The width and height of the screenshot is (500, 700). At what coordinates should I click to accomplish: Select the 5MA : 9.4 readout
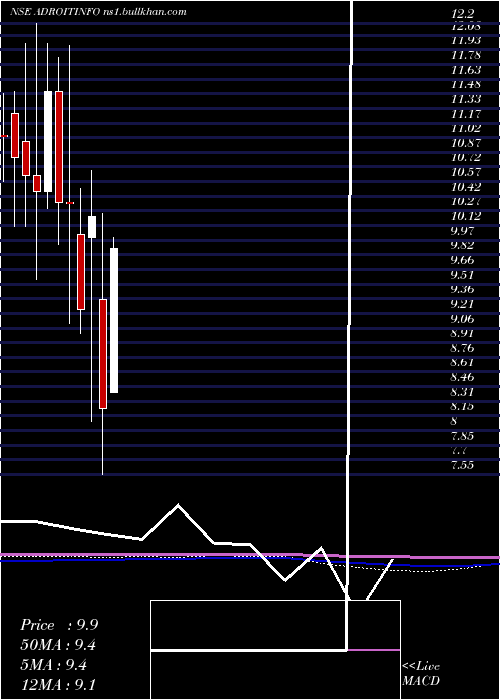(x=53, y=665)
